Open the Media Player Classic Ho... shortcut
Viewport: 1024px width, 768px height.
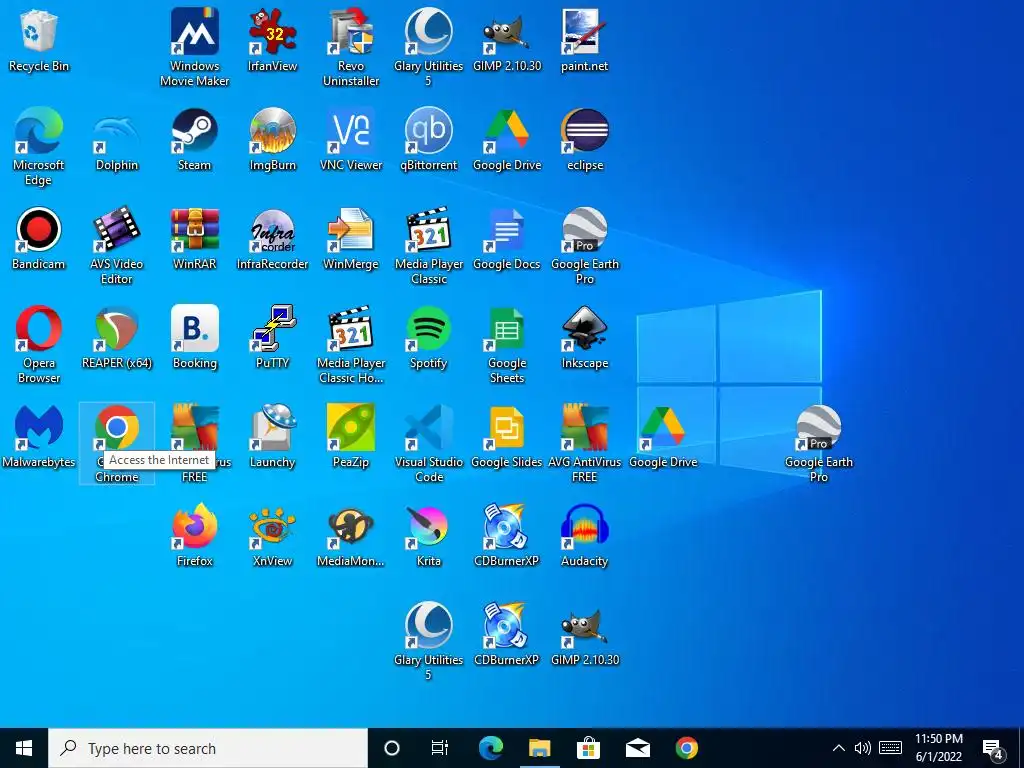point(351,344)
